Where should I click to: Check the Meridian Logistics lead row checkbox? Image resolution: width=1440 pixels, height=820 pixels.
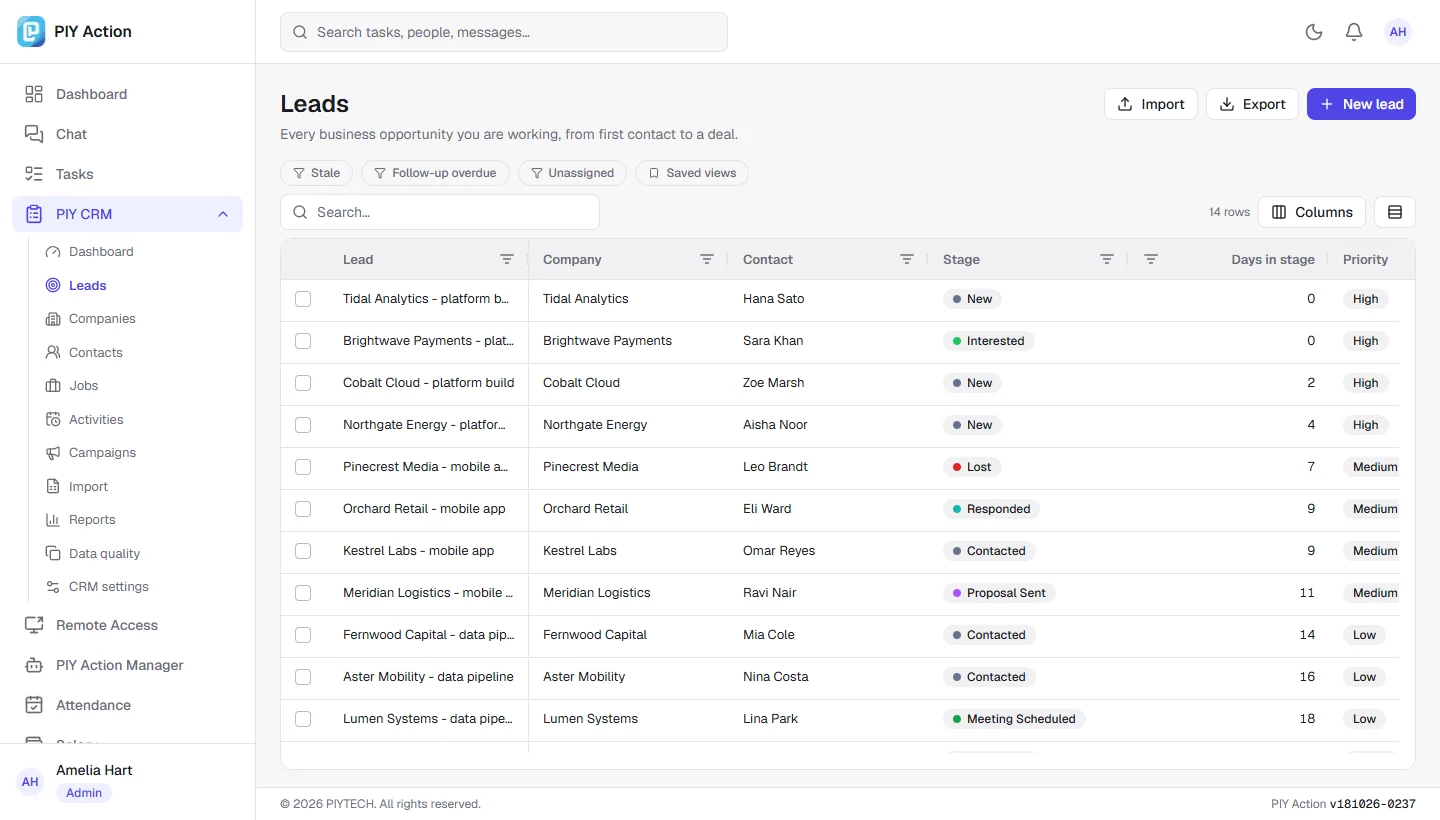[x=303, y=593]
